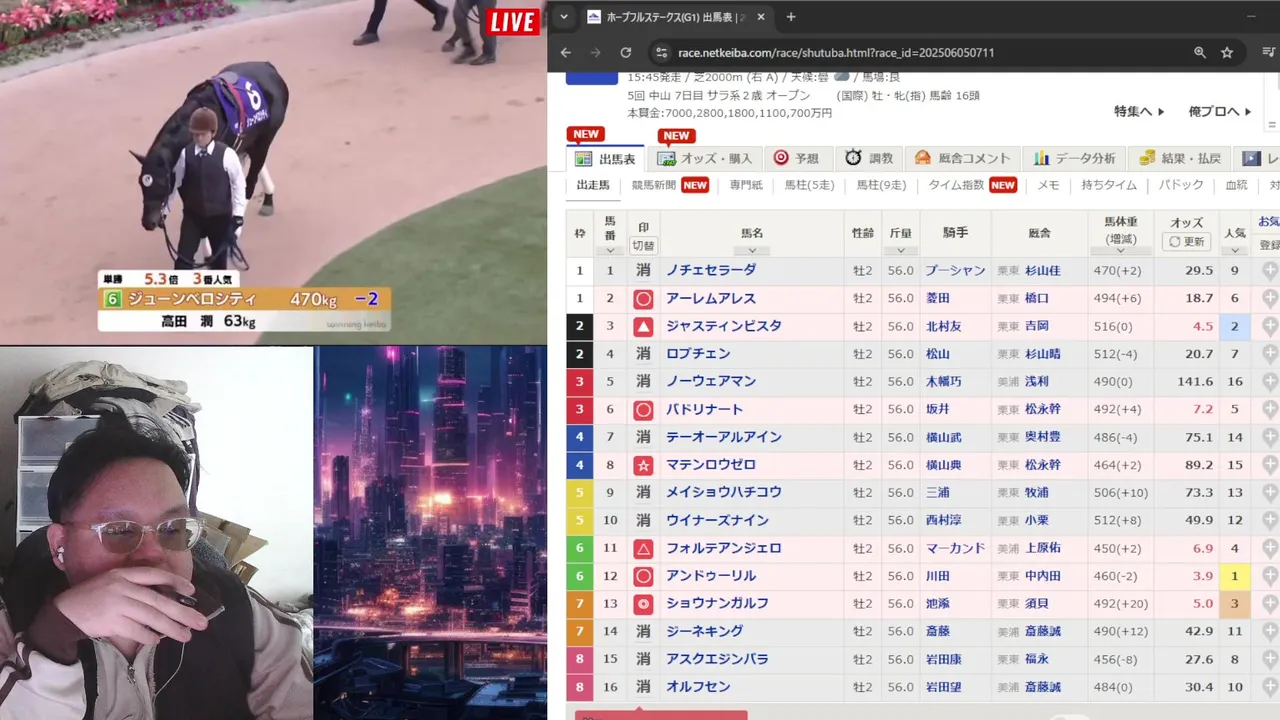Open horse page for テーオーアルアイン
The height and width of the screenshot is (720, 1280).
point(724,437)
